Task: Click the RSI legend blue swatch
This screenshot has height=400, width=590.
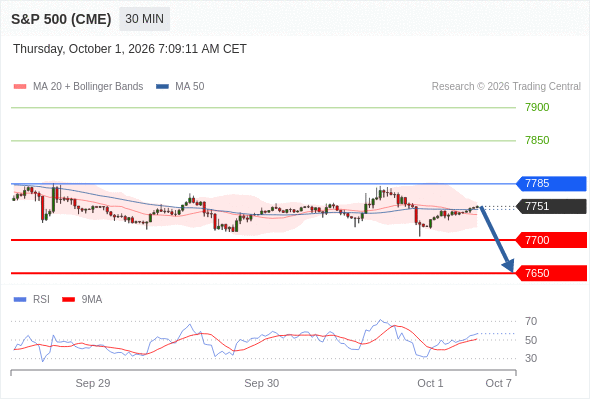Action: [x=20, y=300]
